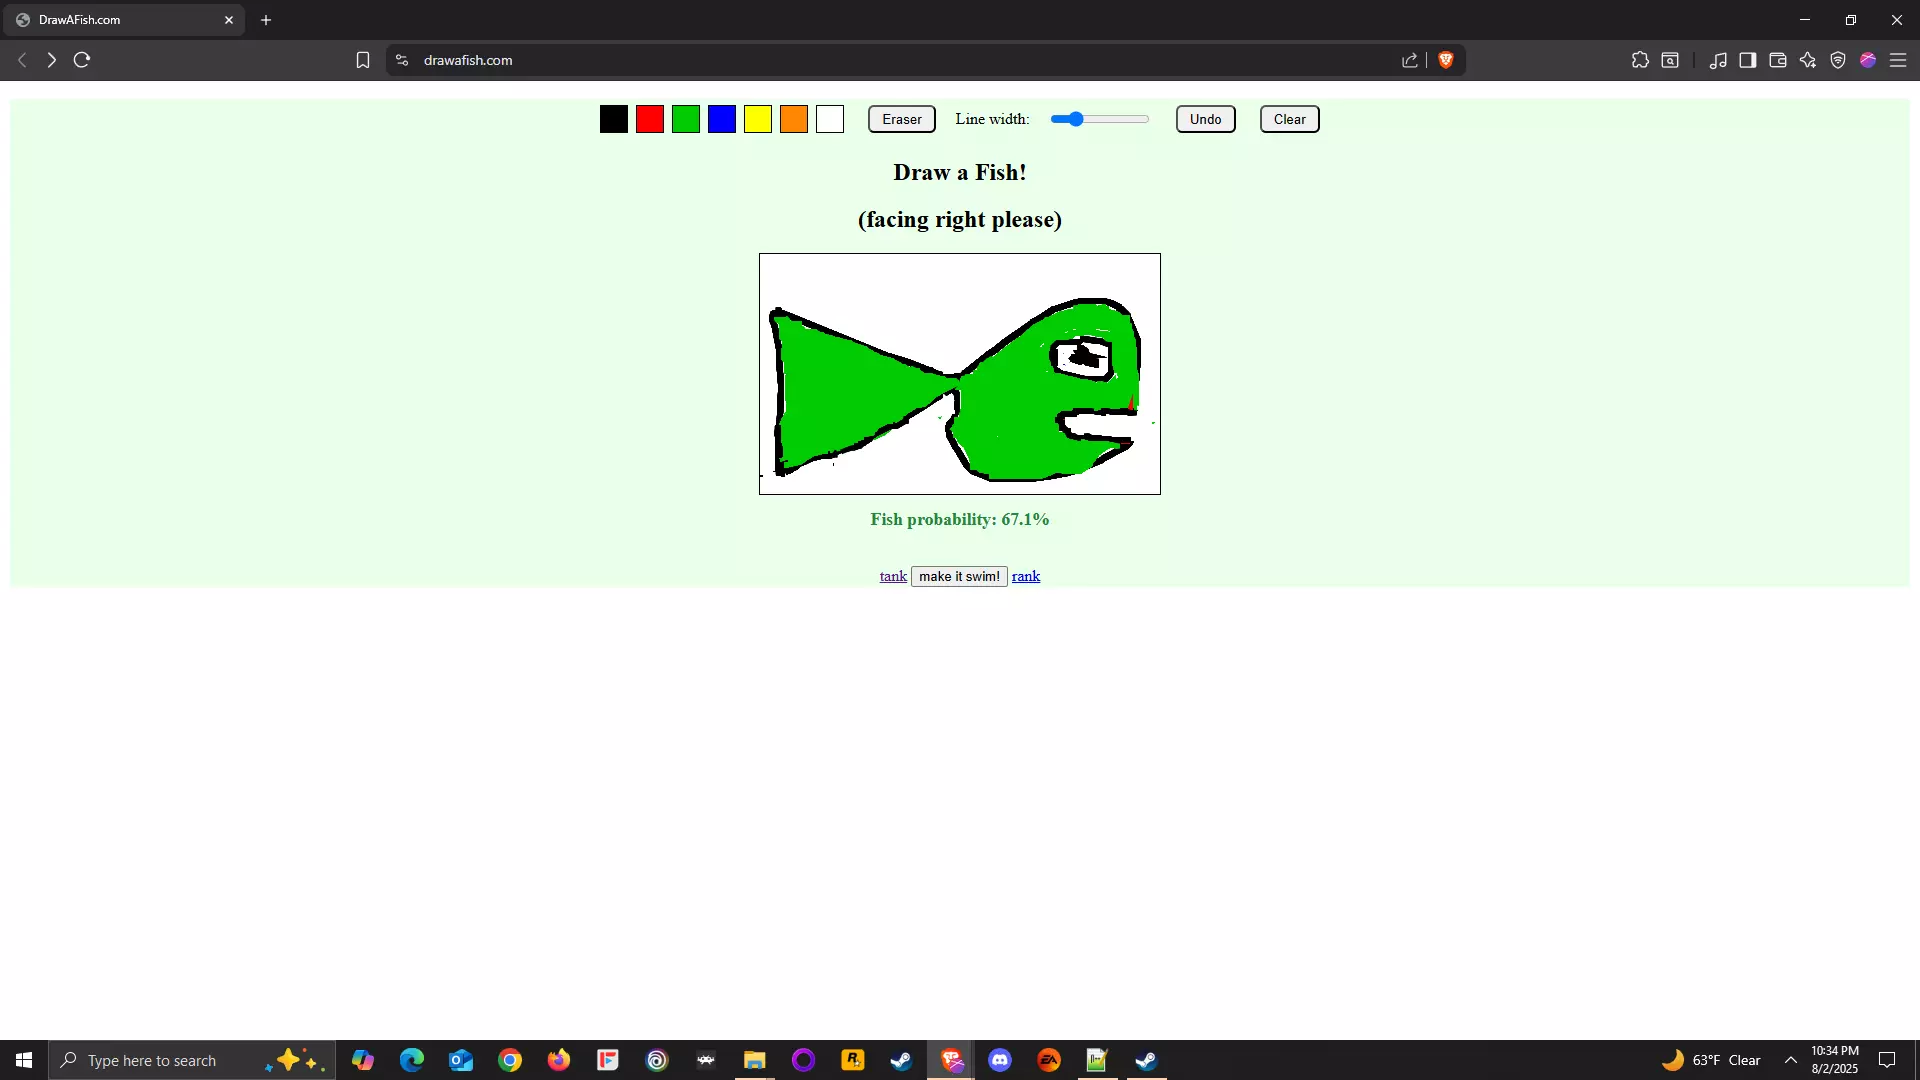Launch Discord from the taskbar

click(x=1000, y=1060)
